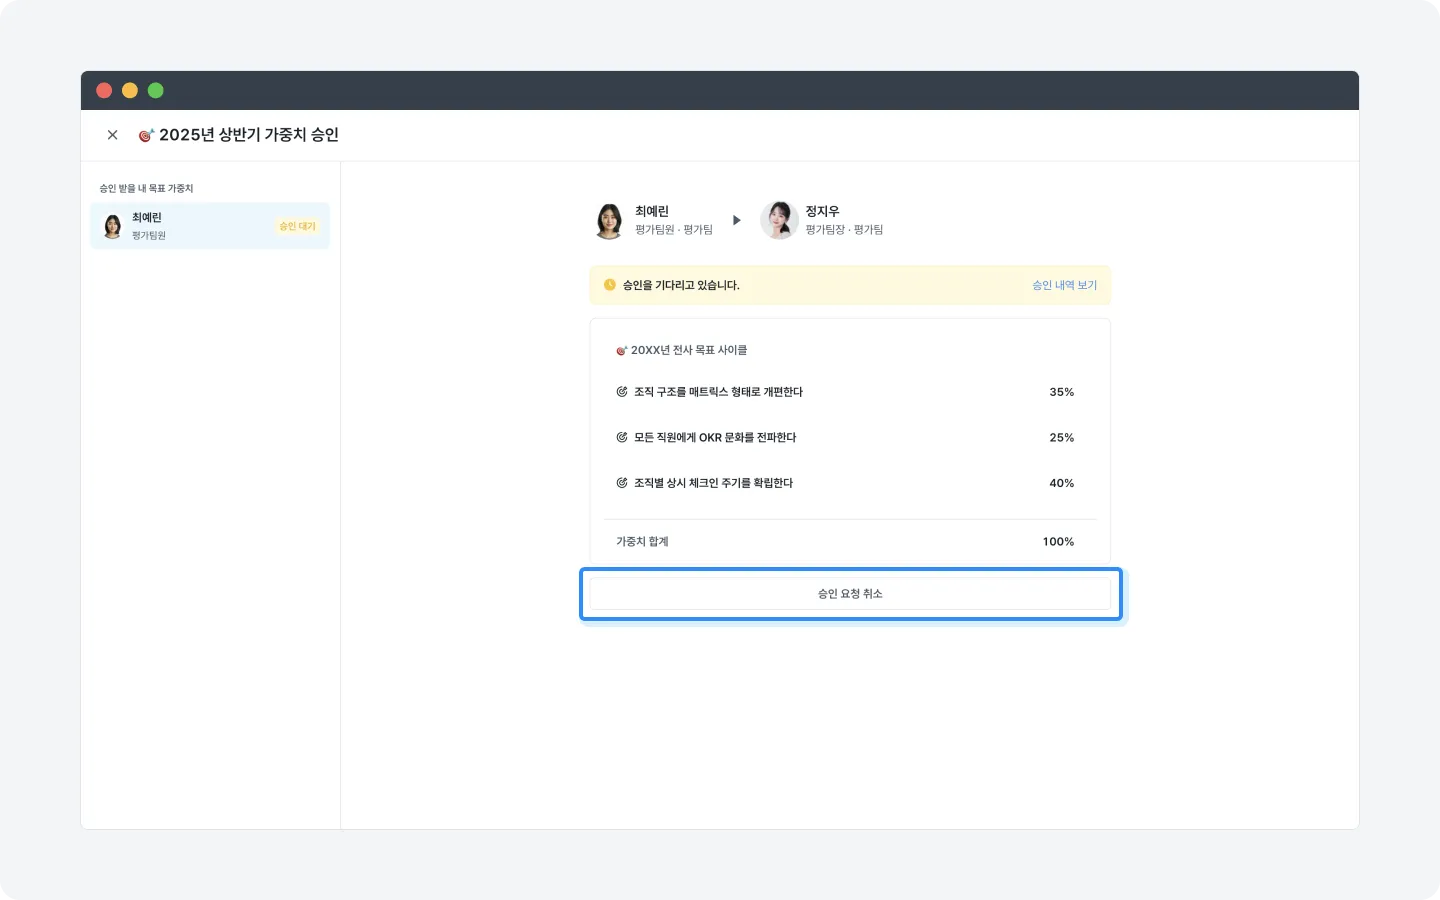
Task: Click the 정지우 name in the approval header
Action: tap(822, 211)
